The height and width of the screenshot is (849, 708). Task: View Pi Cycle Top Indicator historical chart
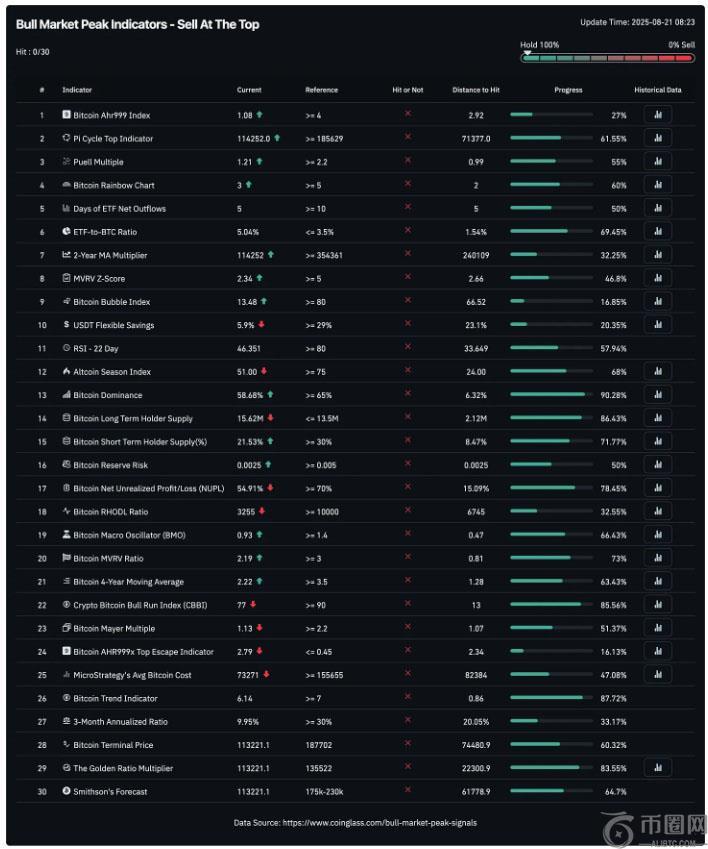click(657, 138)
